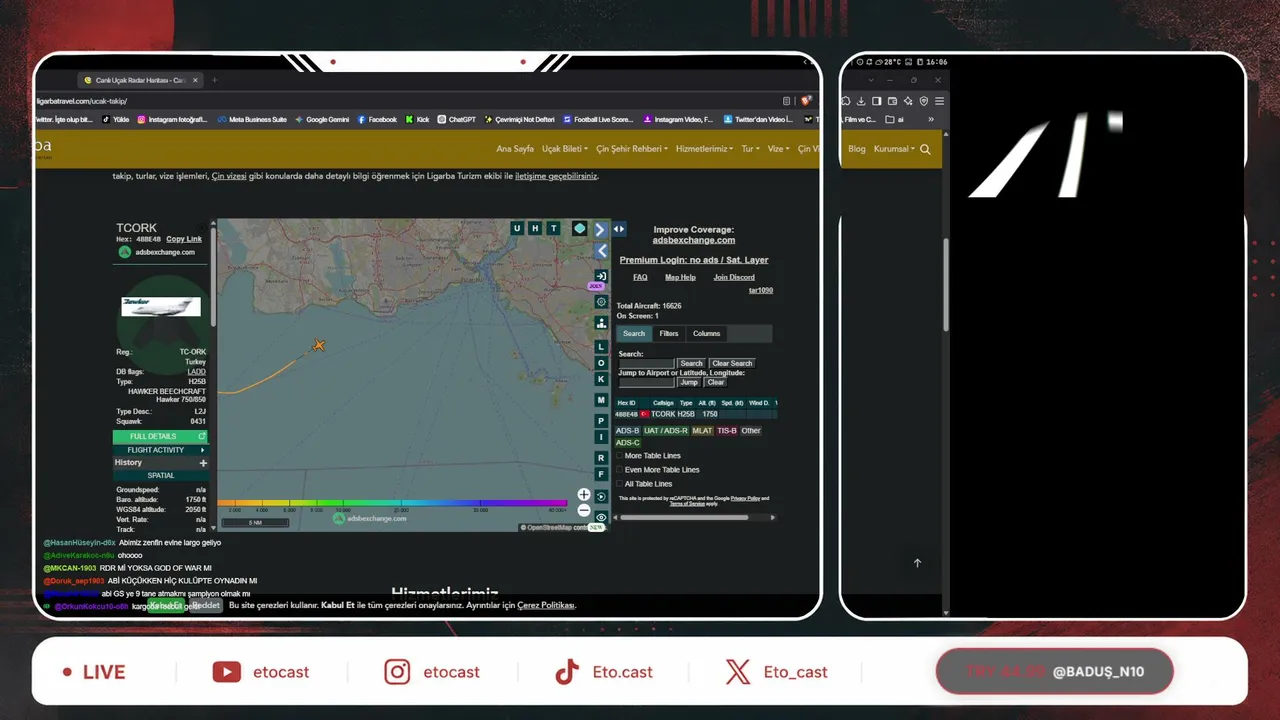Click the aircraft table horizontal scrollbar
Viewport: 1280px width, 720px height.
click(x=684, y=517)
